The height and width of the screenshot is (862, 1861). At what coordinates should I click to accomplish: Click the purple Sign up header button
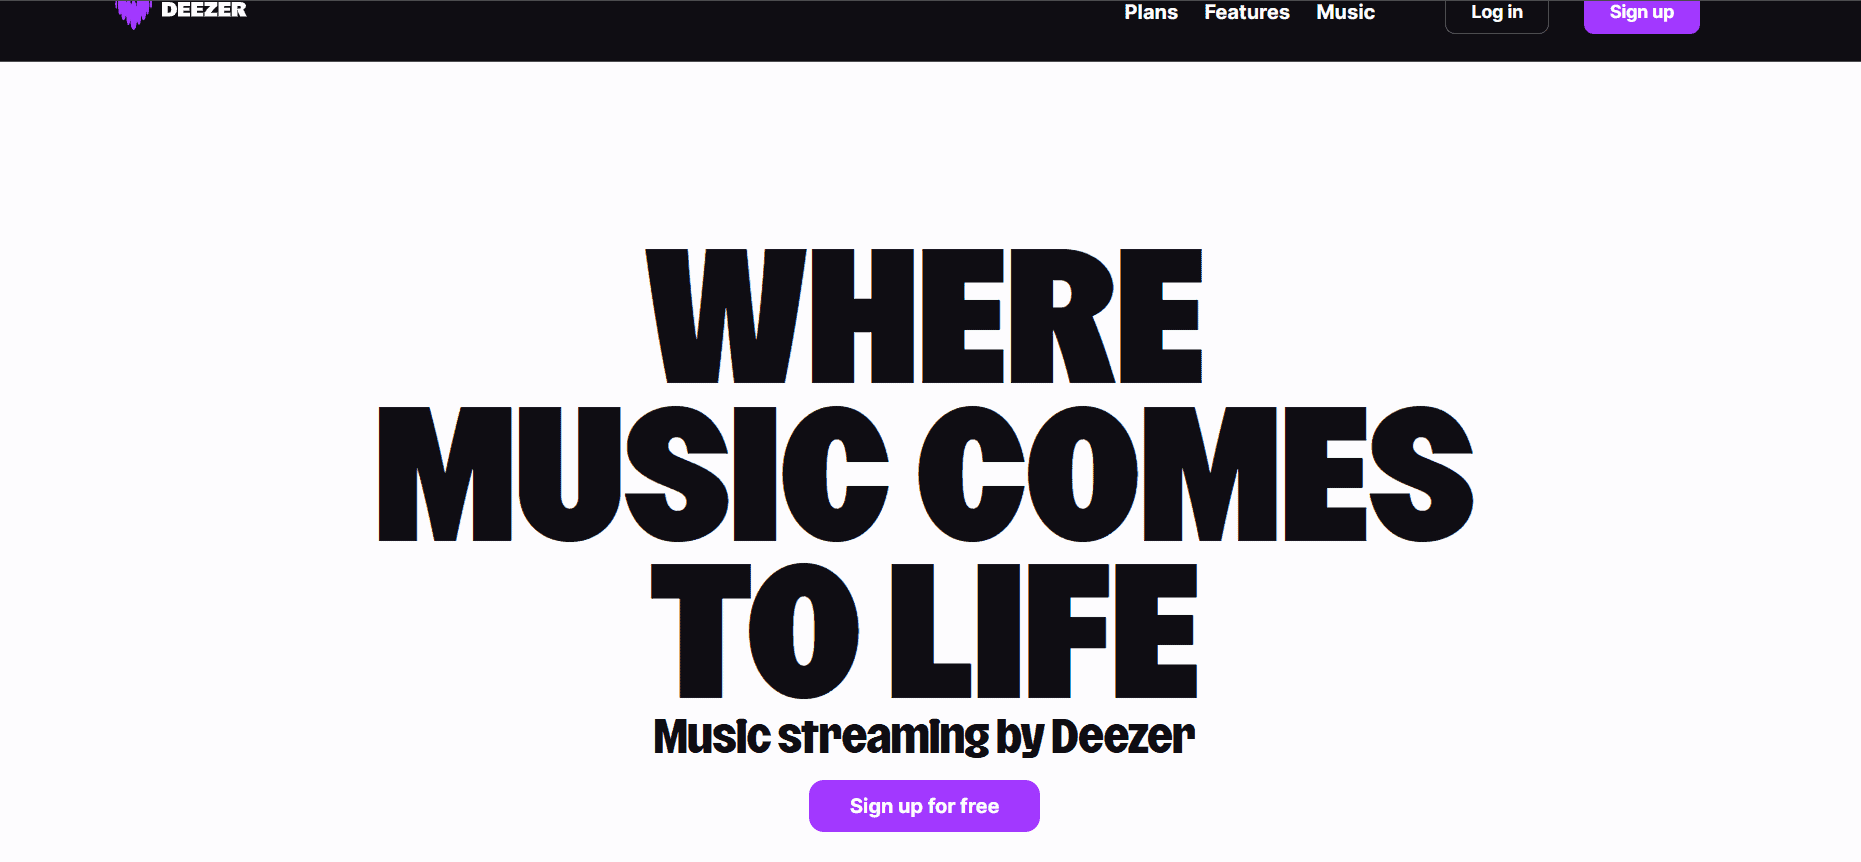pos(1641,14)
